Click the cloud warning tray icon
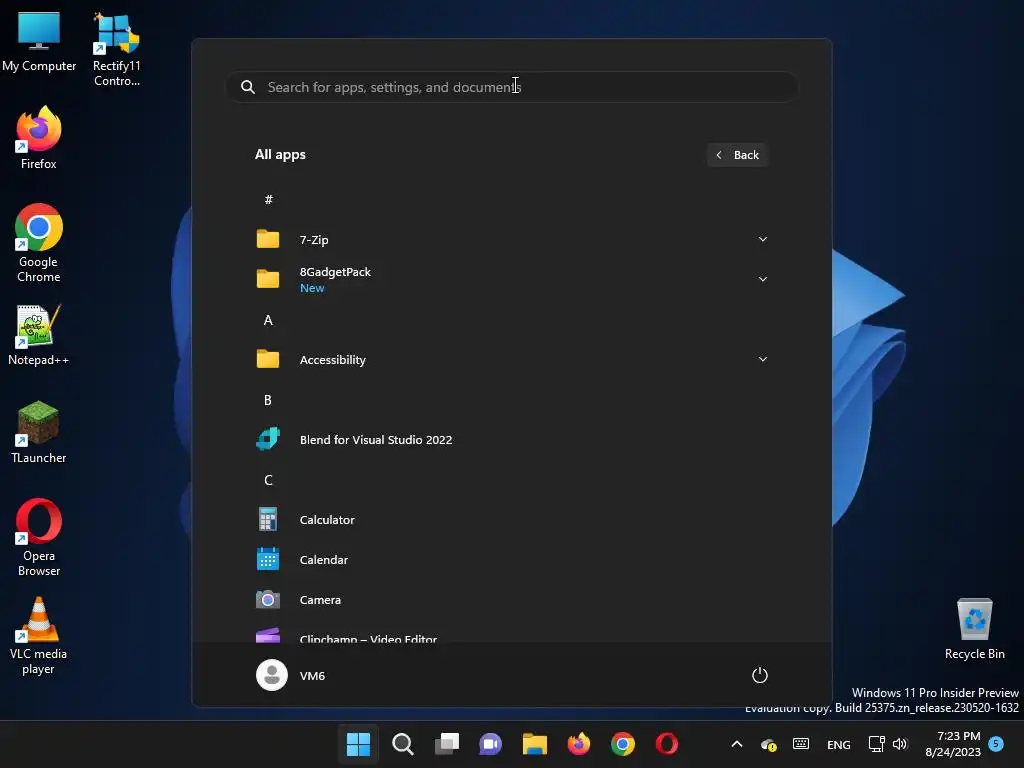This screenshot has height=768, width=1024. coord(769,744)
